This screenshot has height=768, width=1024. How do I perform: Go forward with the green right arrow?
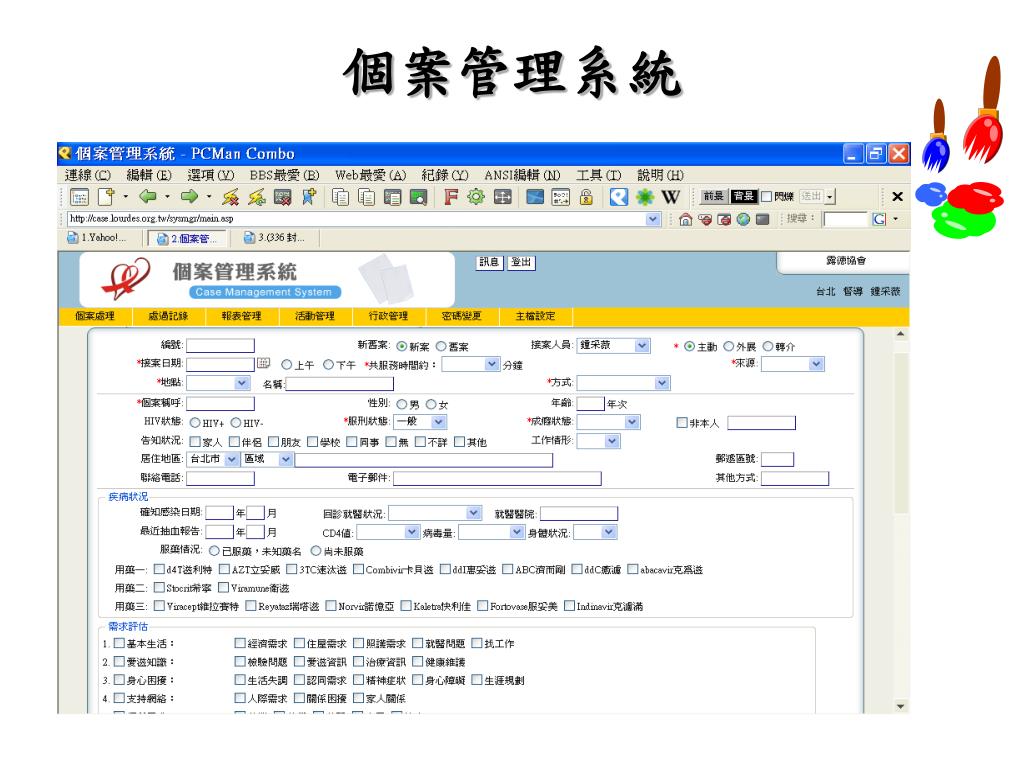click(189, 196)
